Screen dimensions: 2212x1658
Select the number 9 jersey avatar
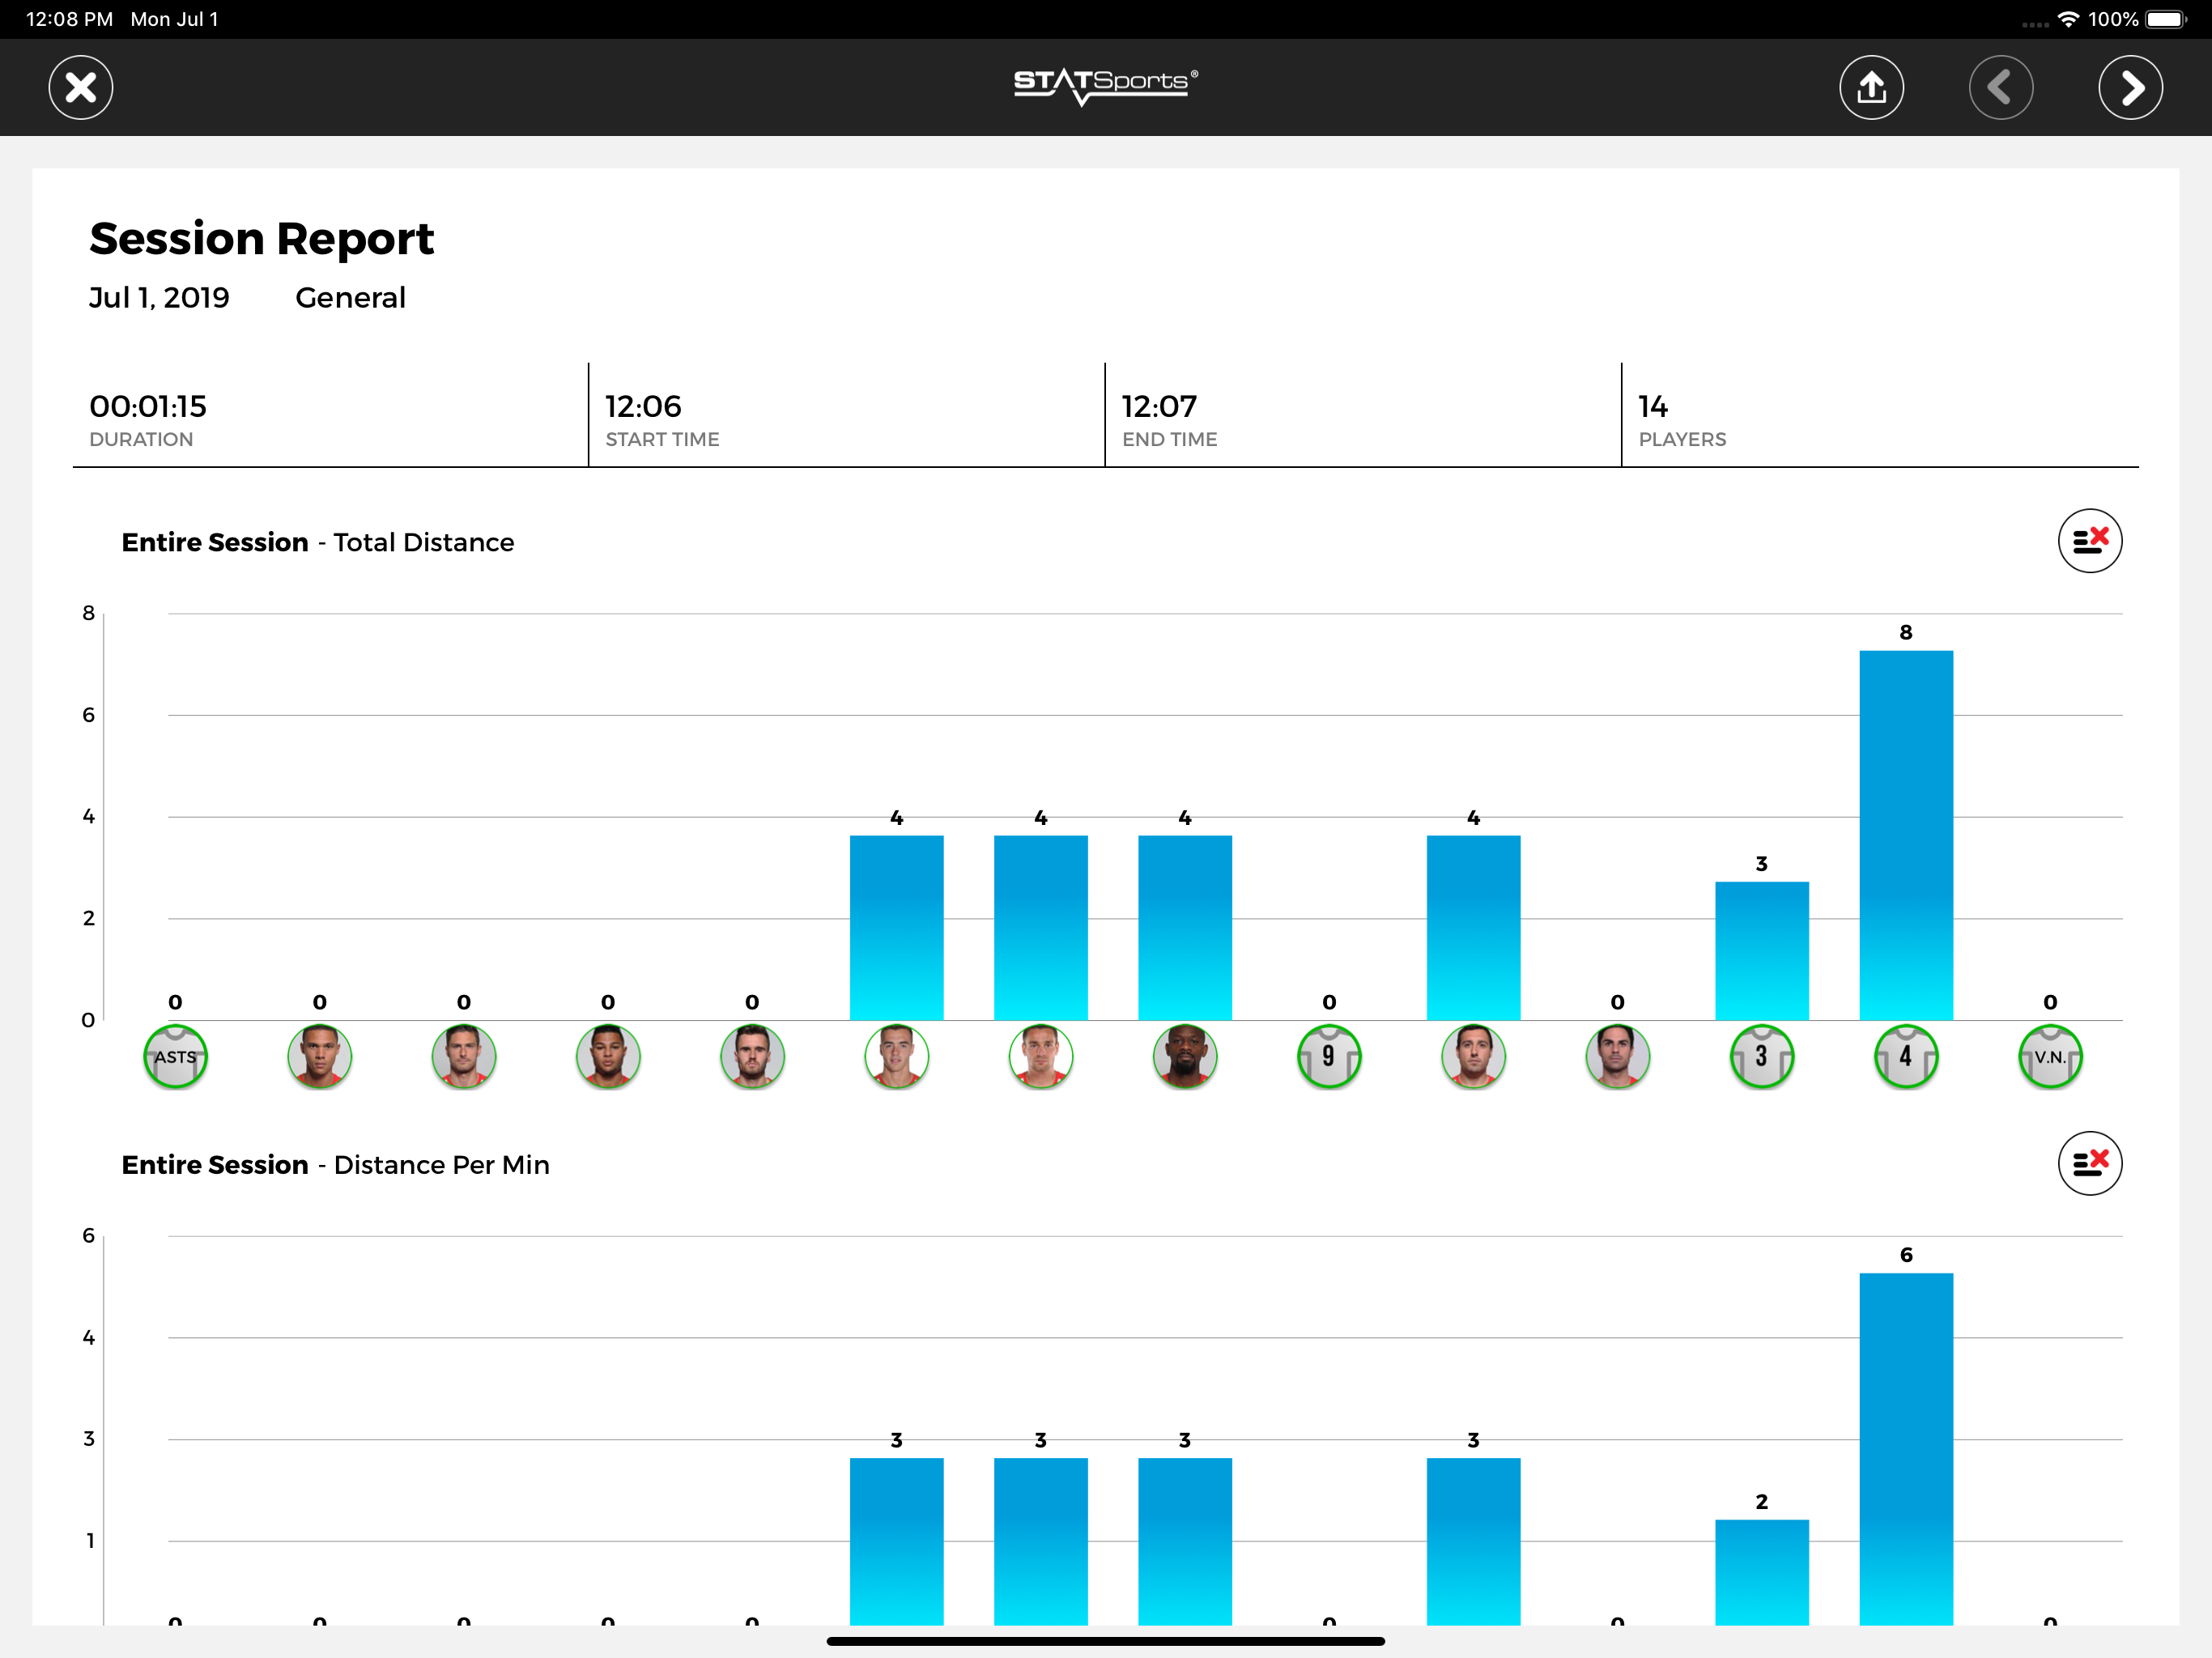1329,1057
